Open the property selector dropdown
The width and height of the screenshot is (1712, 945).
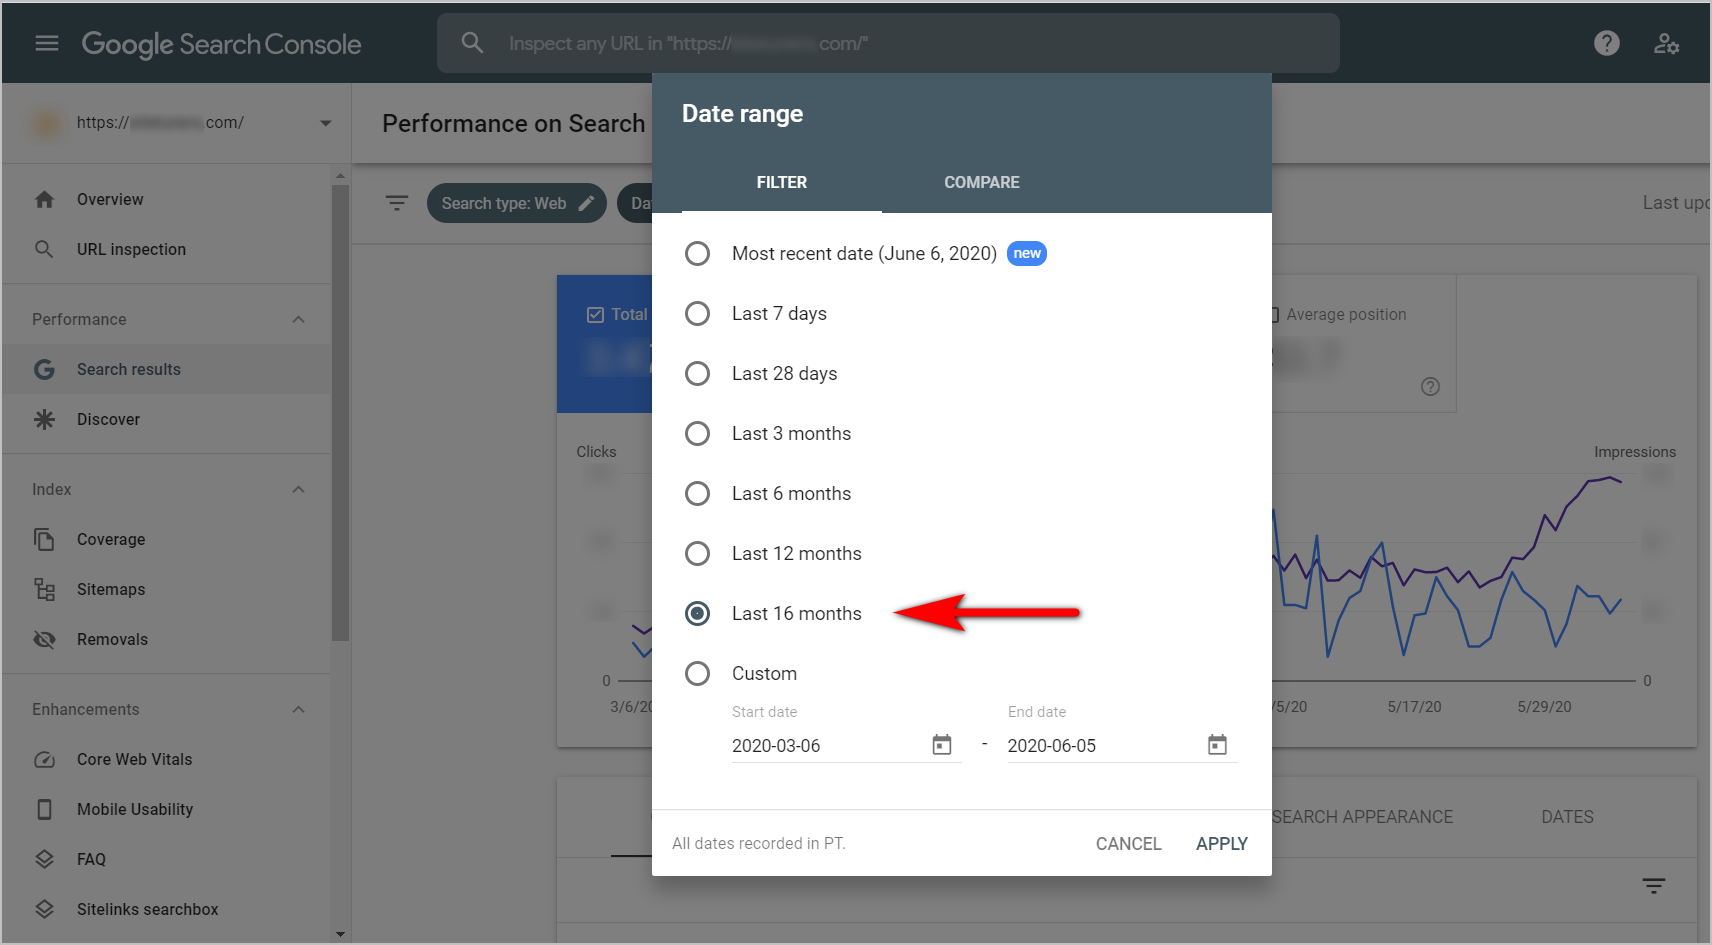pyautogui.click(x=326, y=122)
